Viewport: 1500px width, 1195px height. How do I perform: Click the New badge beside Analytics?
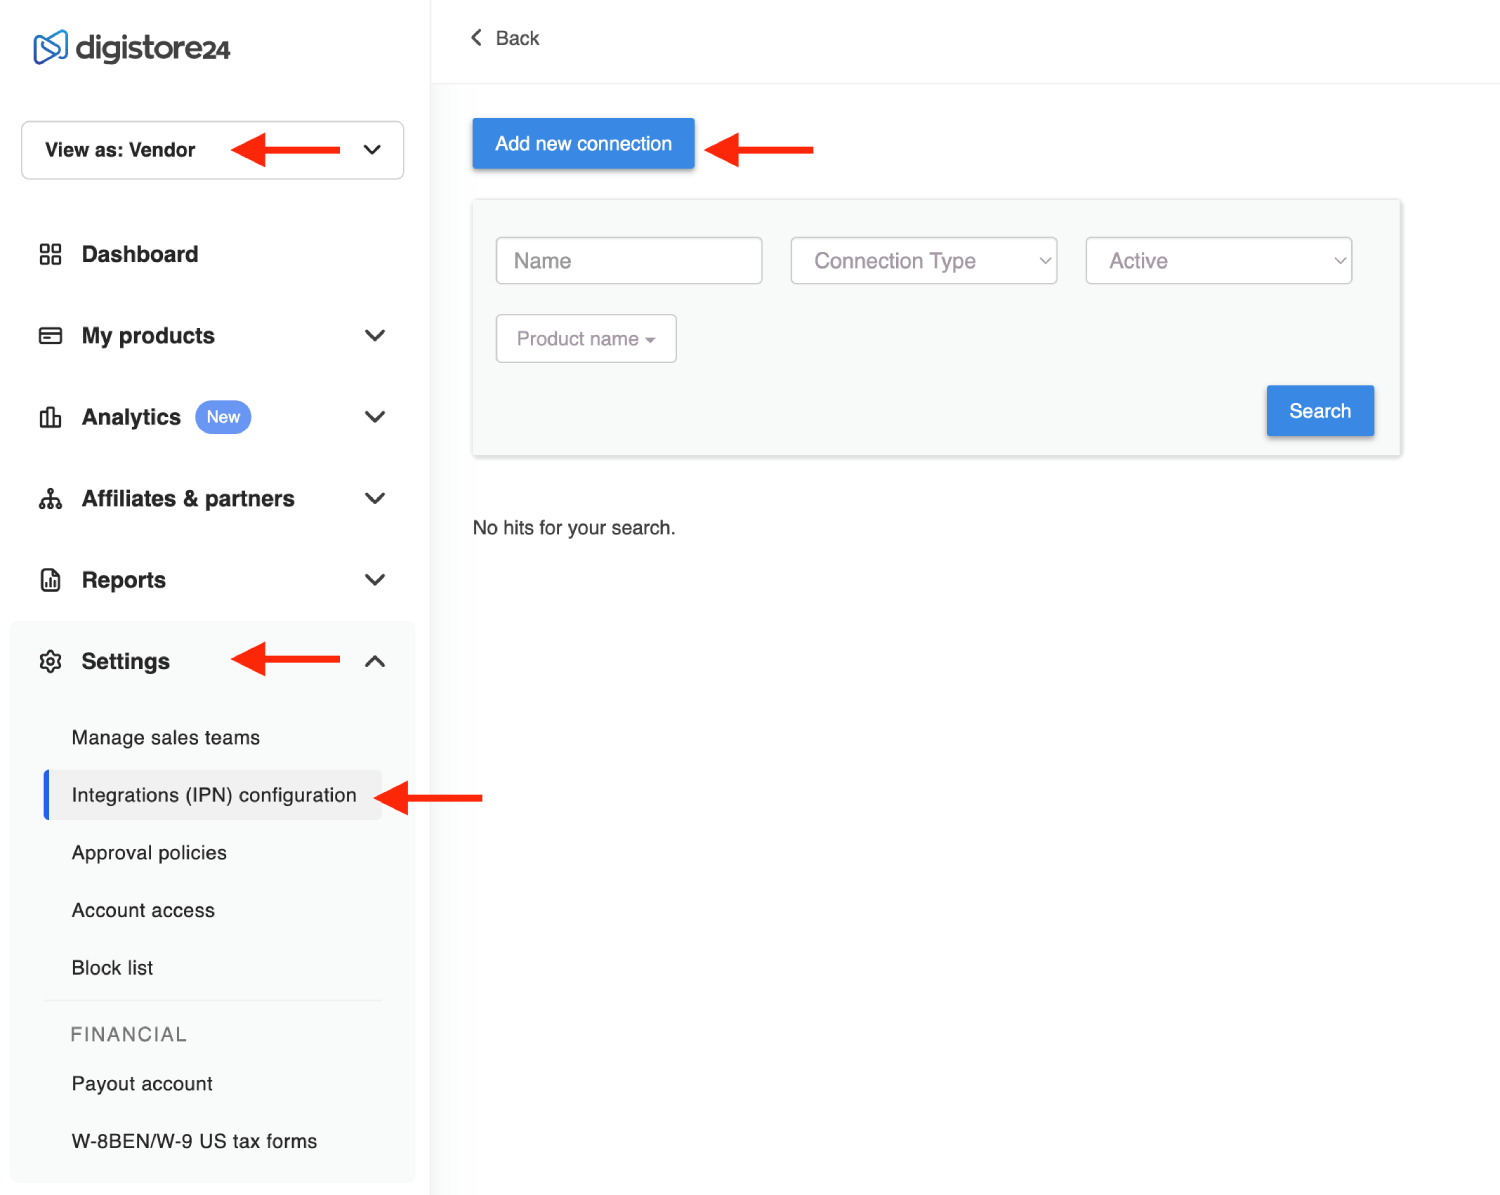coord(223,417)
